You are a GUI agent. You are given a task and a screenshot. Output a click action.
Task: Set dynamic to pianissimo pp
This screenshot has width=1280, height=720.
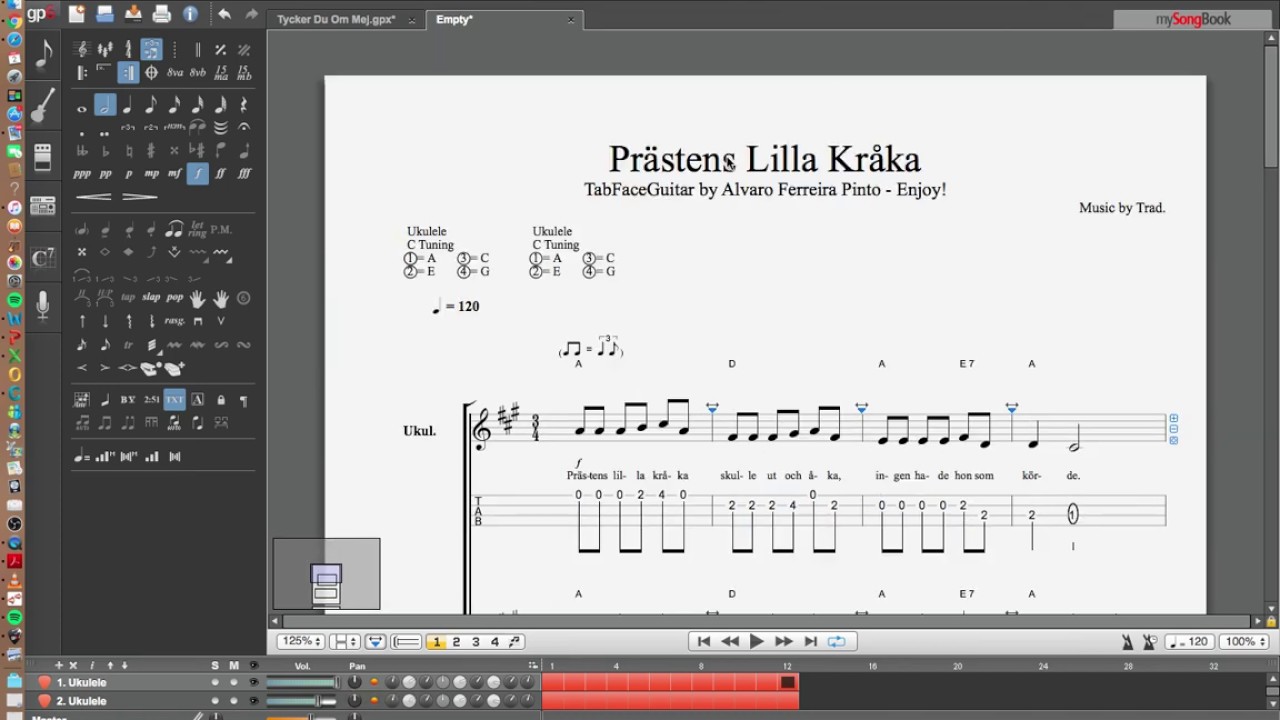105,173
